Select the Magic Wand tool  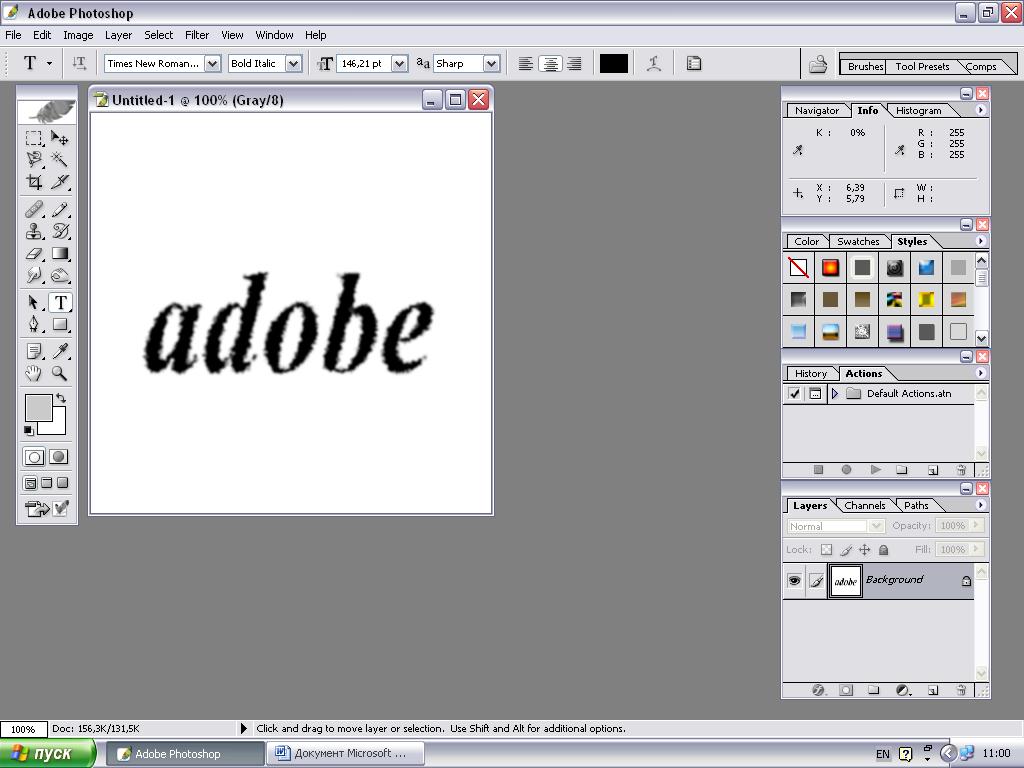point(59,160)
